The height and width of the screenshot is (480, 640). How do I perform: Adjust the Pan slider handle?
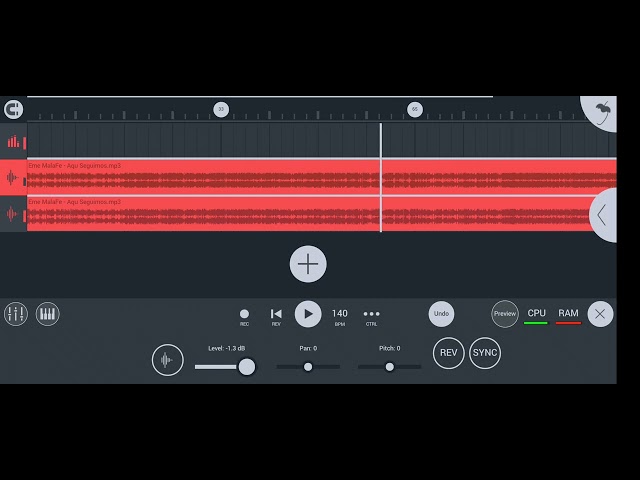[308, 367]
